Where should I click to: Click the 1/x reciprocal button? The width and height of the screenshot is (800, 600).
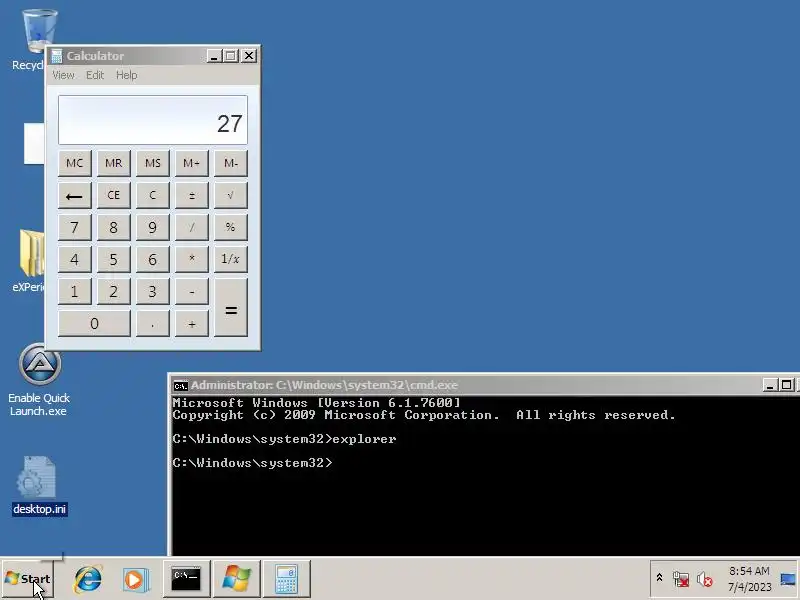point(231,260)
